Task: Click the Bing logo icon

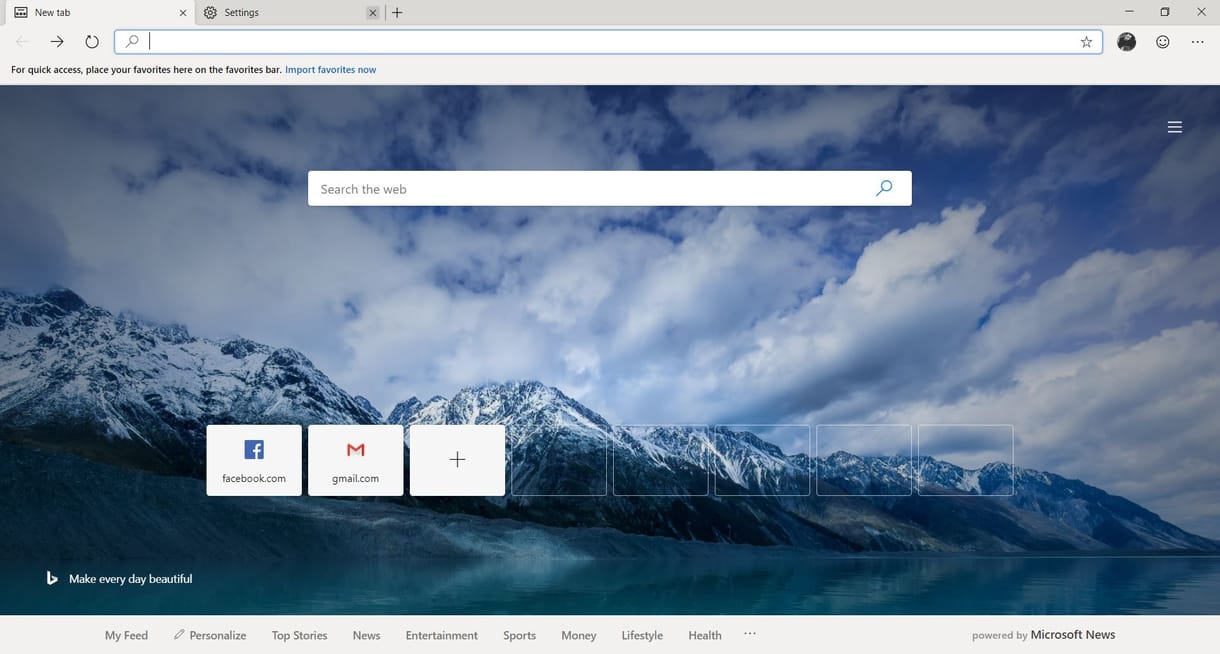Action: (52, 578)
